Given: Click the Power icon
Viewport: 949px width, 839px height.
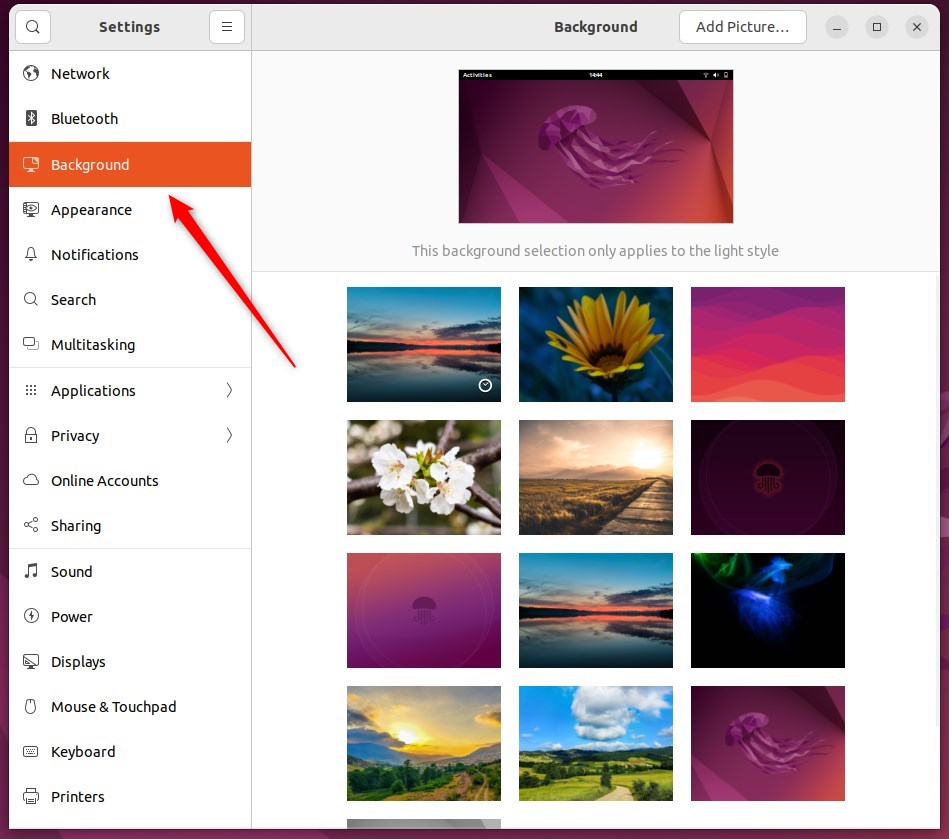Looking at the screenshot, I should (x=31, y=616).
